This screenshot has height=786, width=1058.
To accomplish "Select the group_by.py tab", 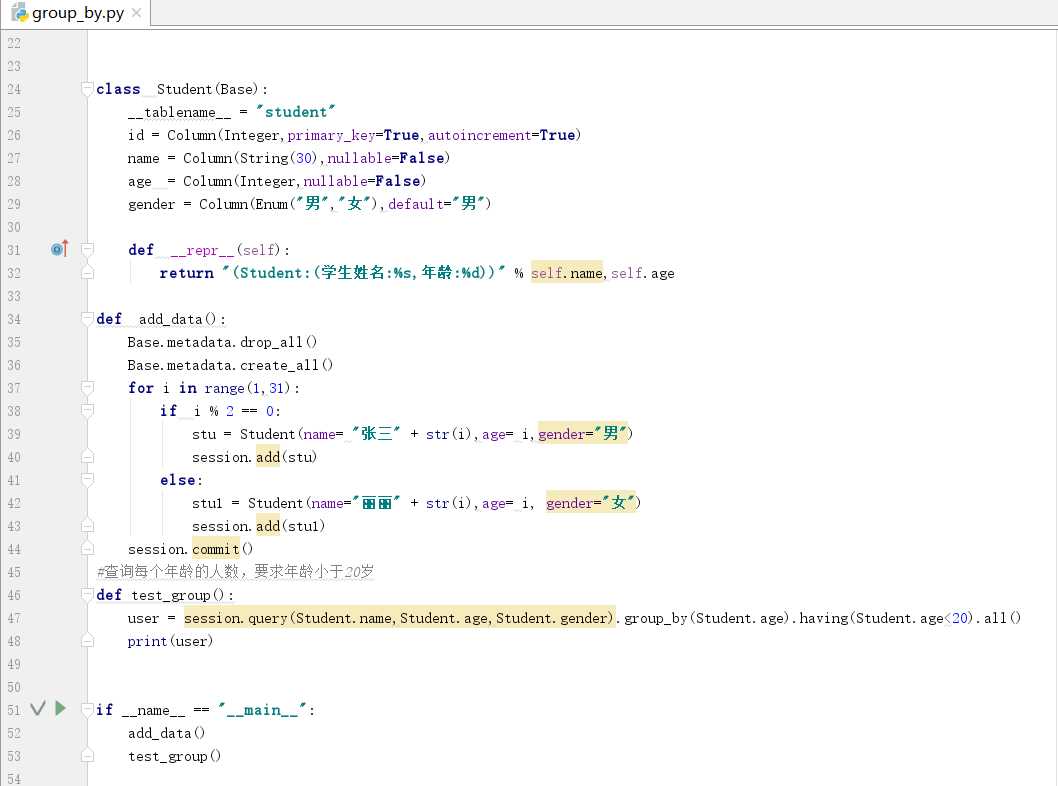I will [x=76, y=13].
